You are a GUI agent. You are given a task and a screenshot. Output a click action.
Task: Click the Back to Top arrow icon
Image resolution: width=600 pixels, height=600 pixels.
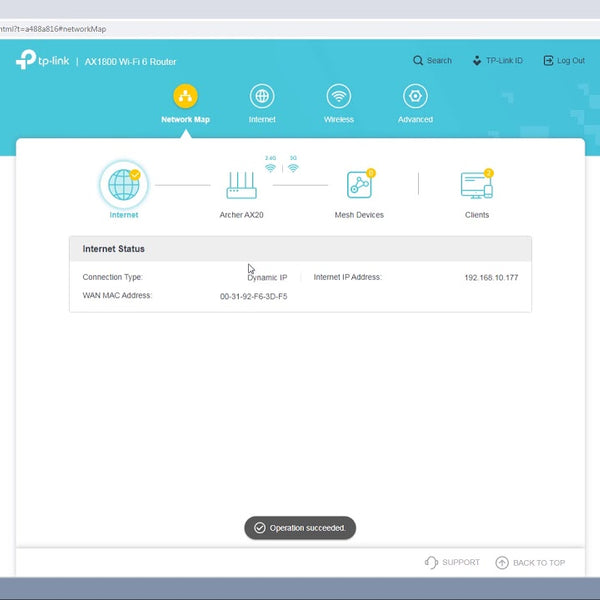502,563
